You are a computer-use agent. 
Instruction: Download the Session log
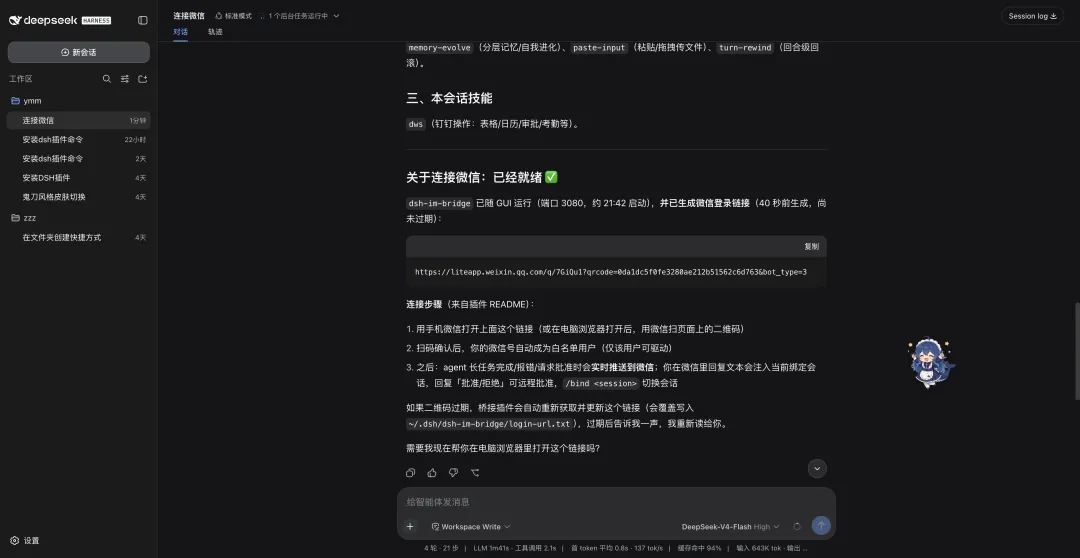[x=1032, y=16]
